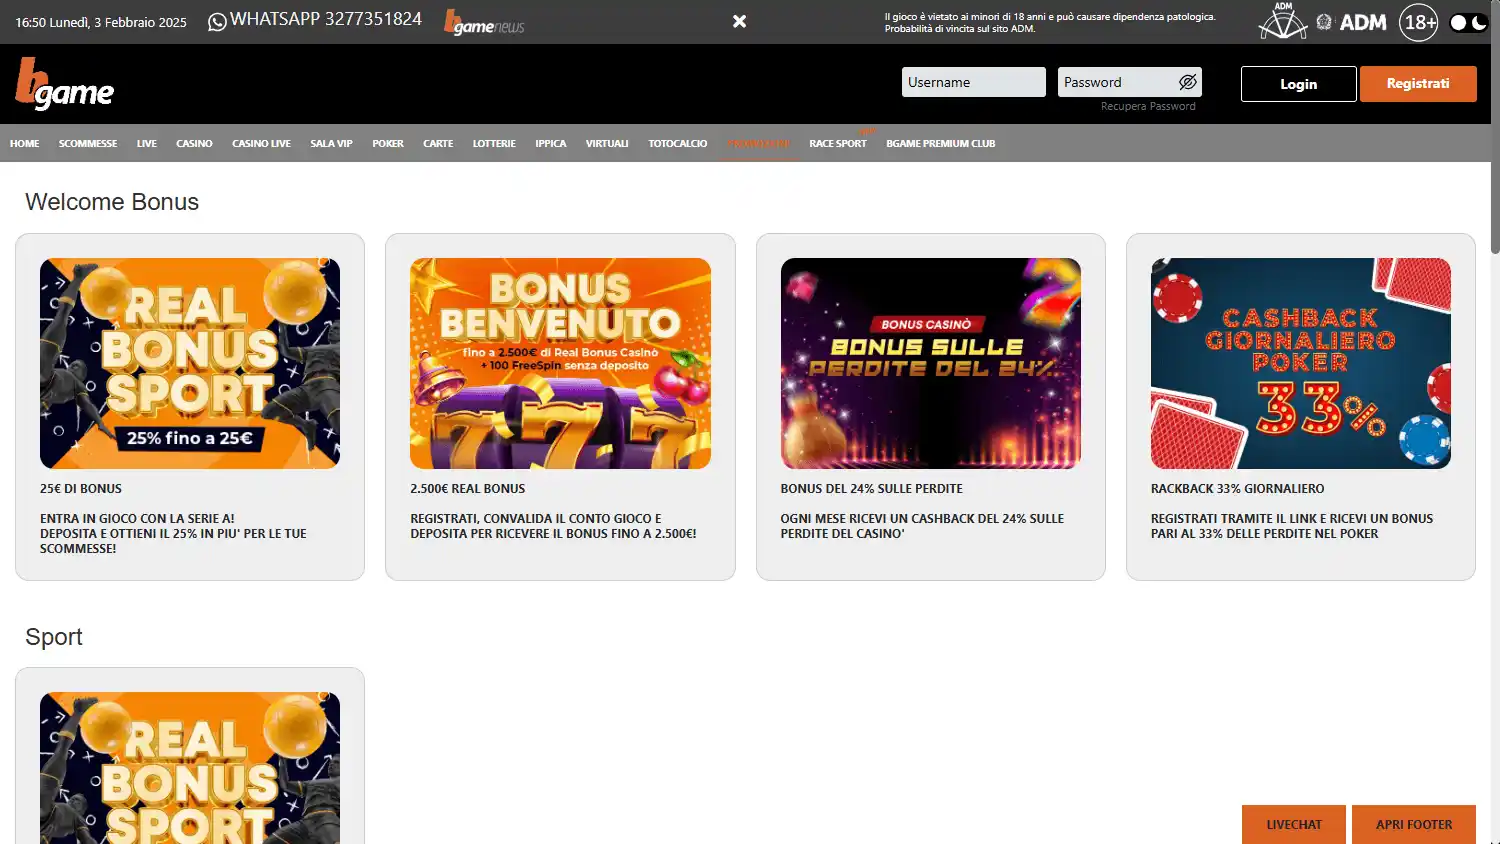Open the POKER menu item
1500x844 pixels.
[x=388, y=143]
